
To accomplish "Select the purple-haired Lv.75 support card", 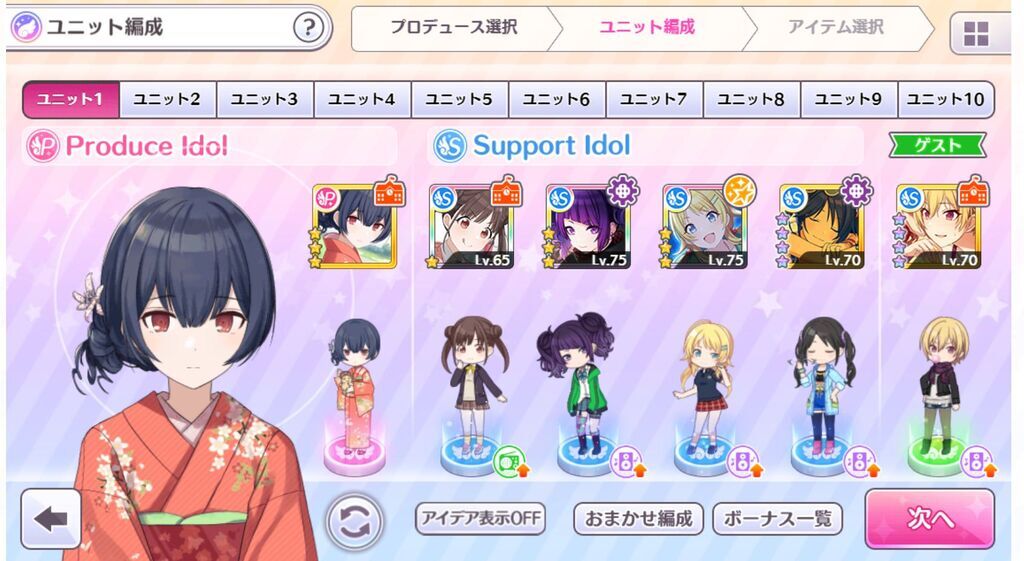I will click(588, 226).
